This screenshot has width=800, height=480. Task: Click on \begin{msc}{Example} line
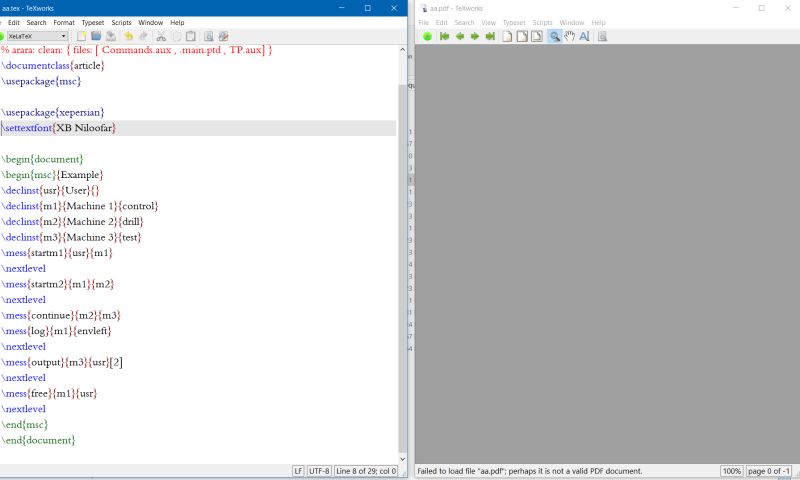click(x=52, y=175)
